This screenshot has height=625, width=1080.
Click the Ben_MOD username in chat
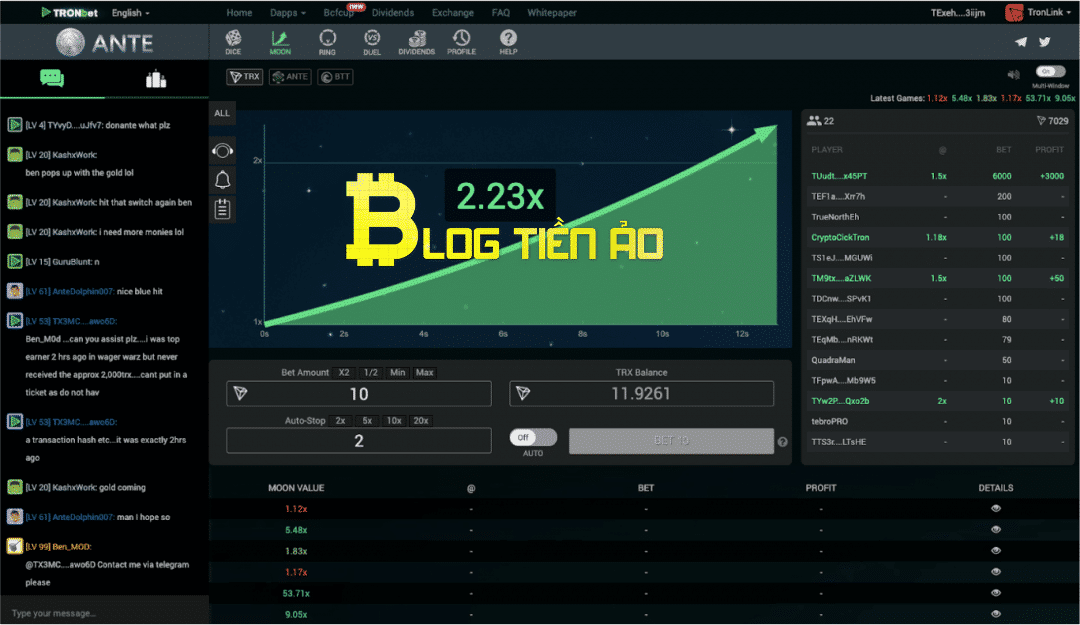72,546
